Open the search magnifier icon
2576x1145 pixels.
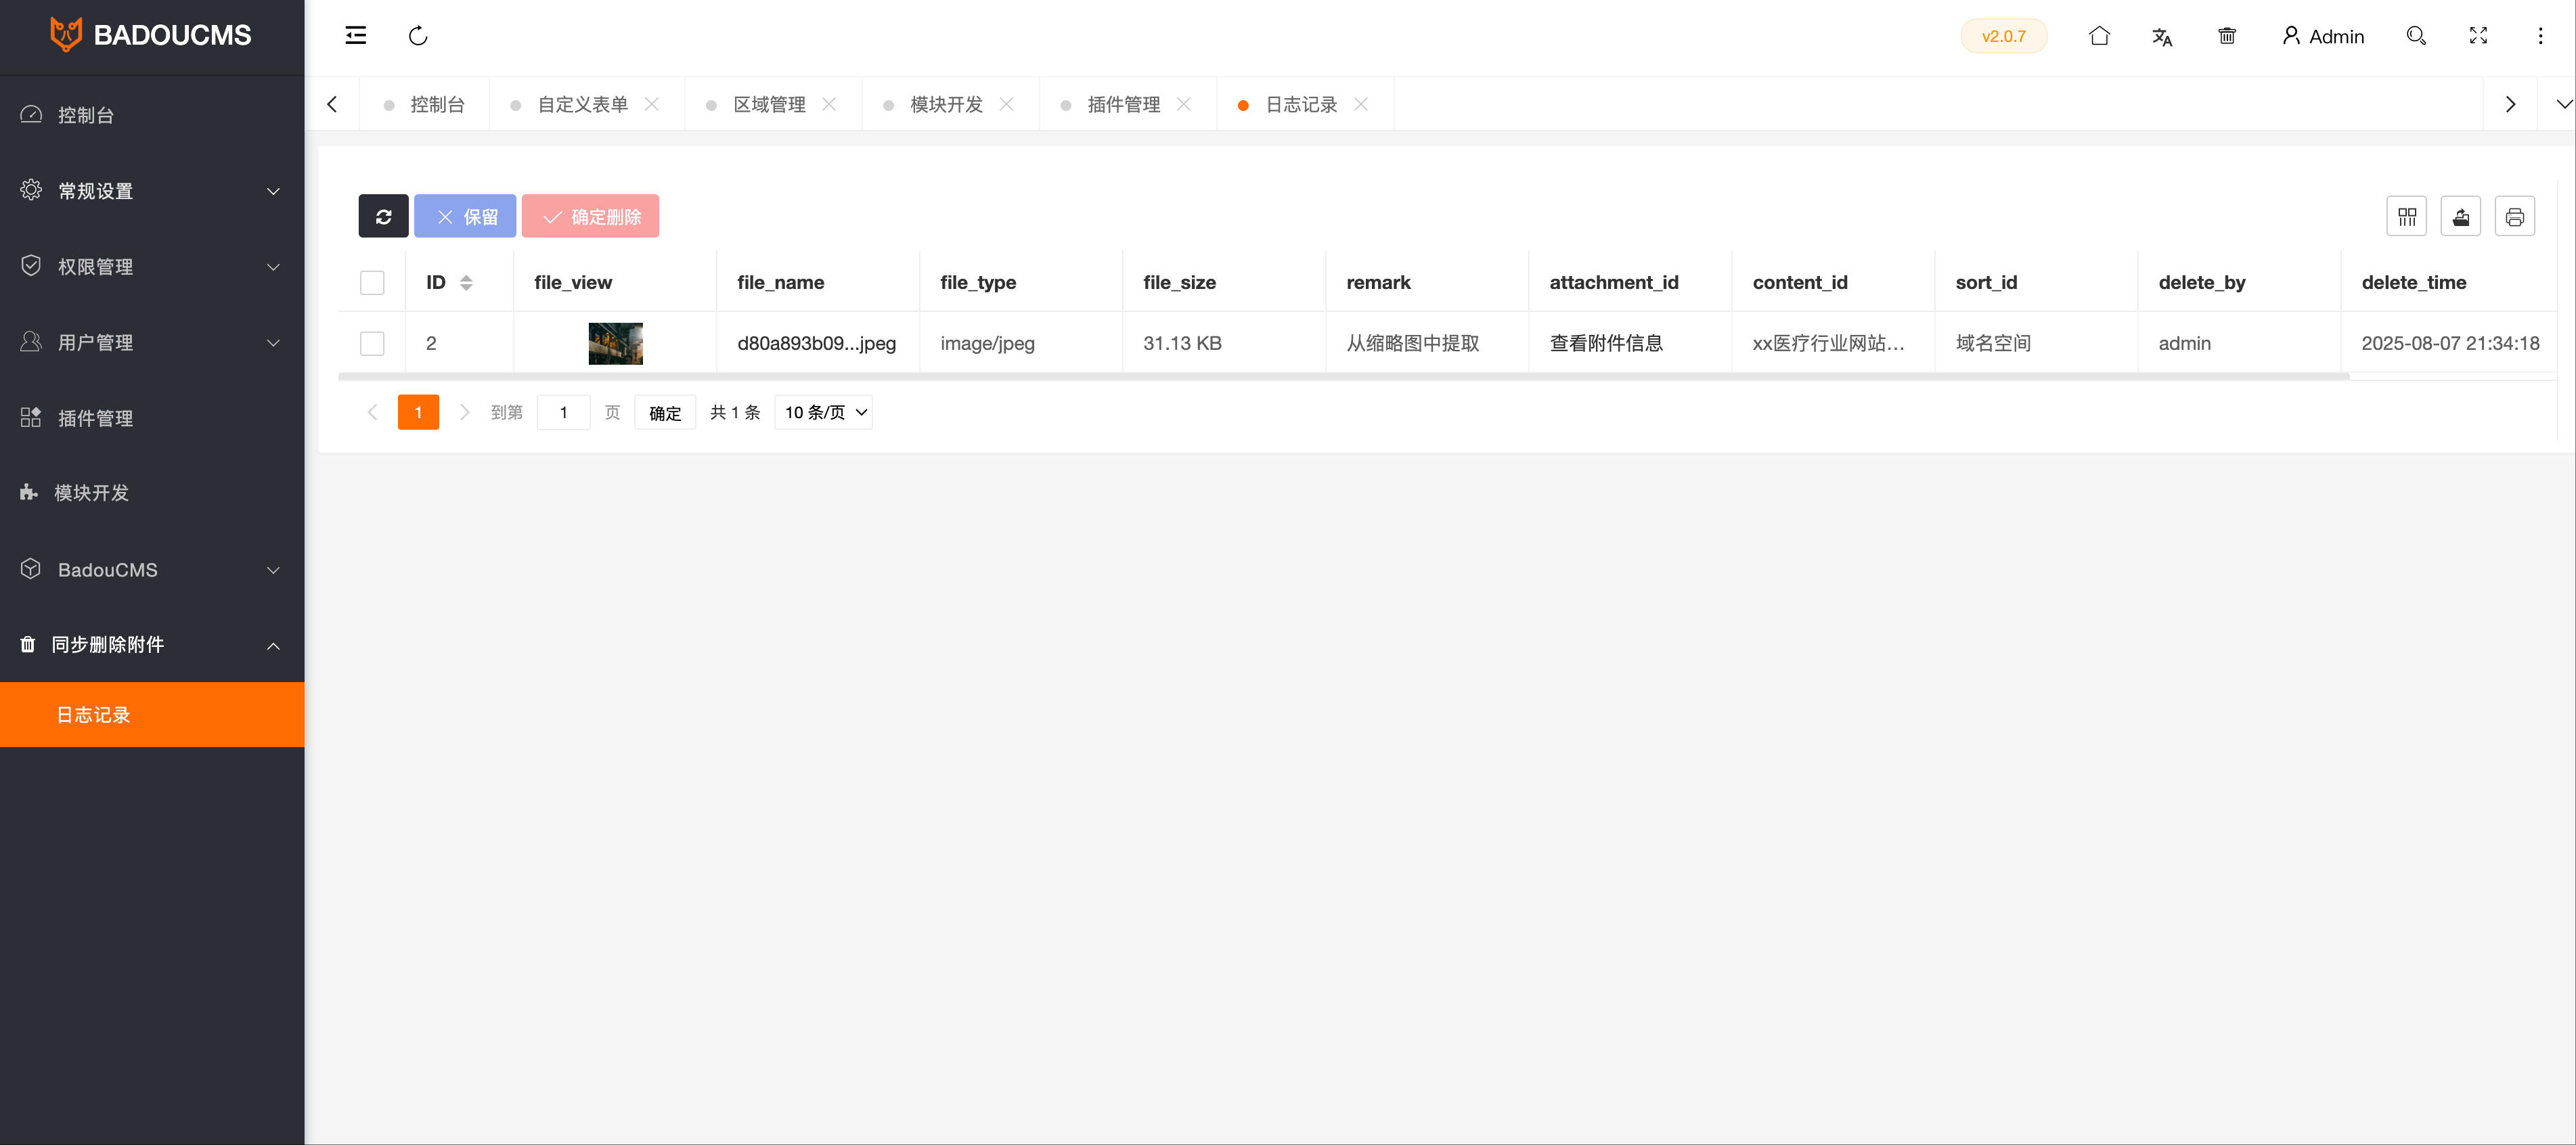point(2416,36)
